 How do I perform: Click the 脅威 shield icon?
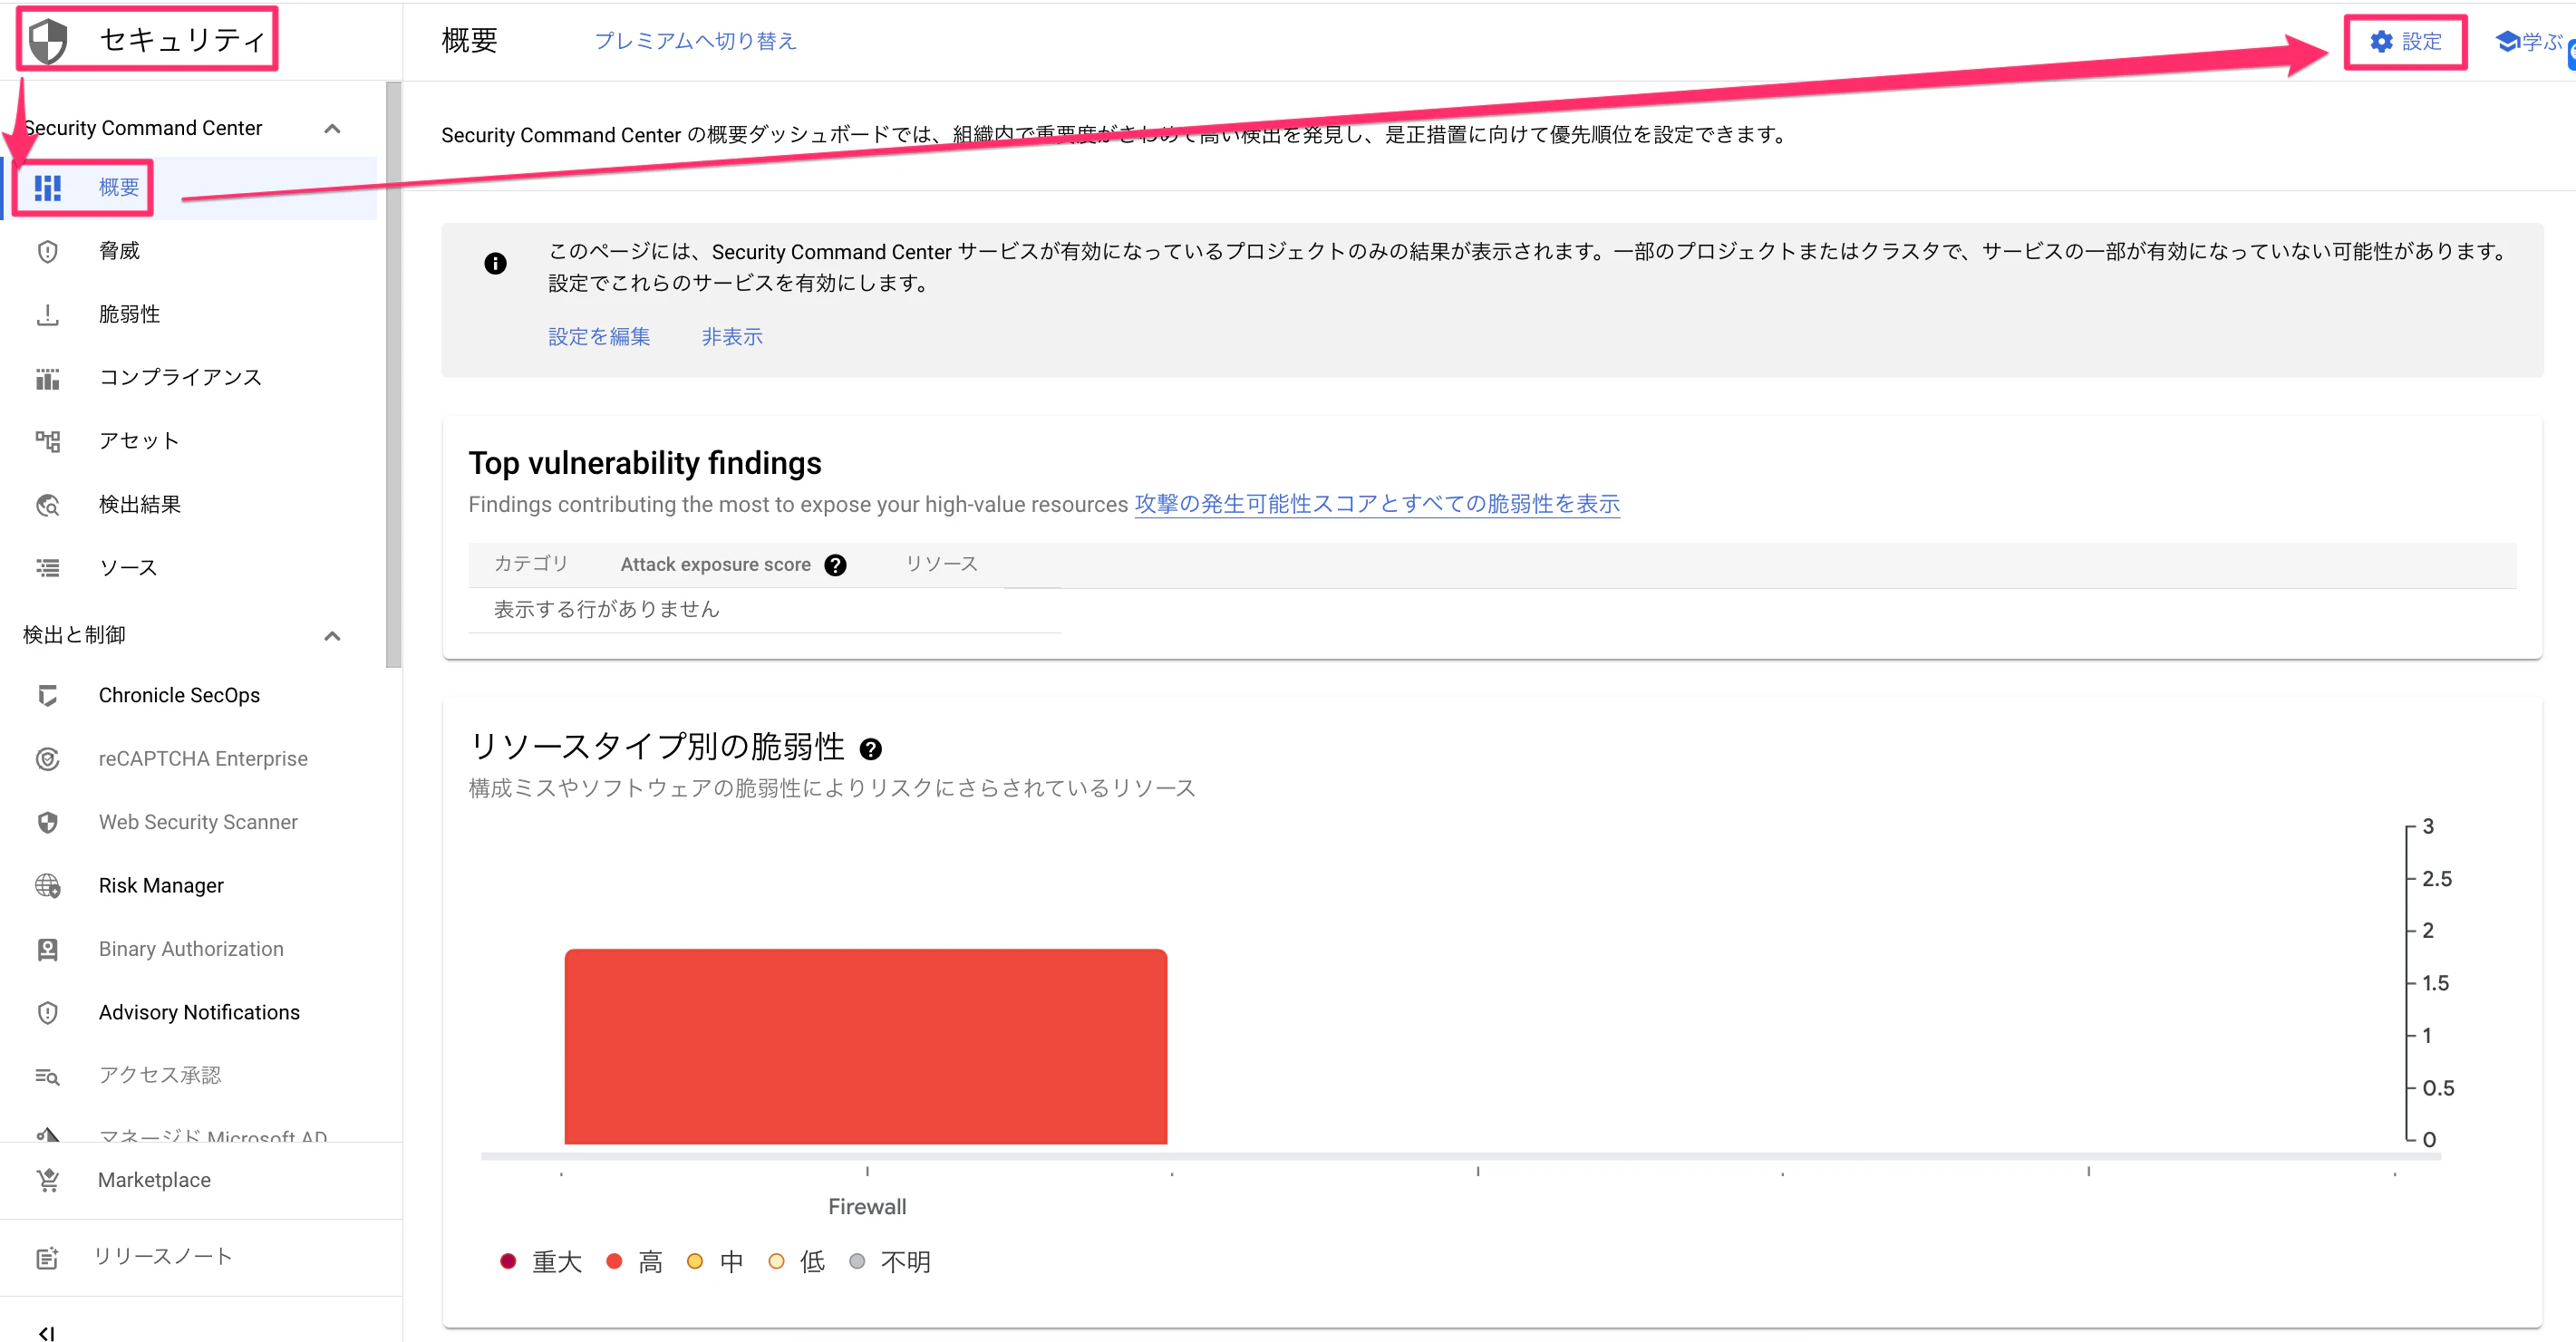[x=48, y=251]
